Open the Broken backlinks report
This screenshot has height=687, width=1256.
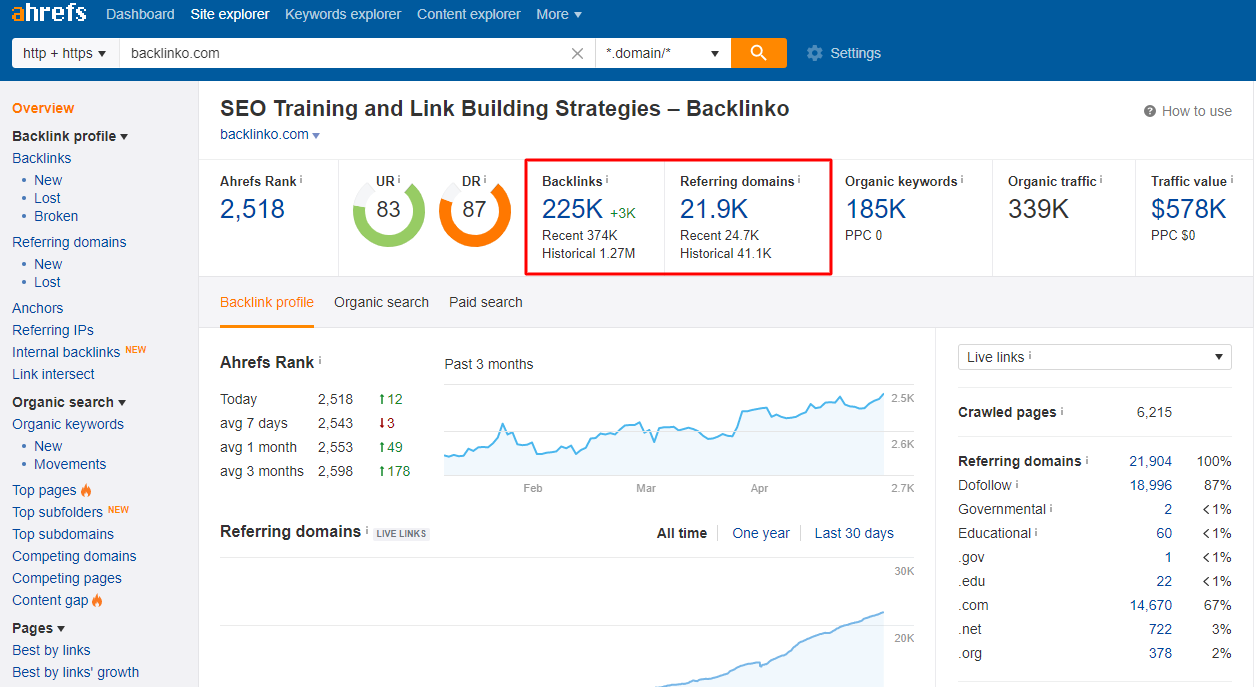click(56, 216)
